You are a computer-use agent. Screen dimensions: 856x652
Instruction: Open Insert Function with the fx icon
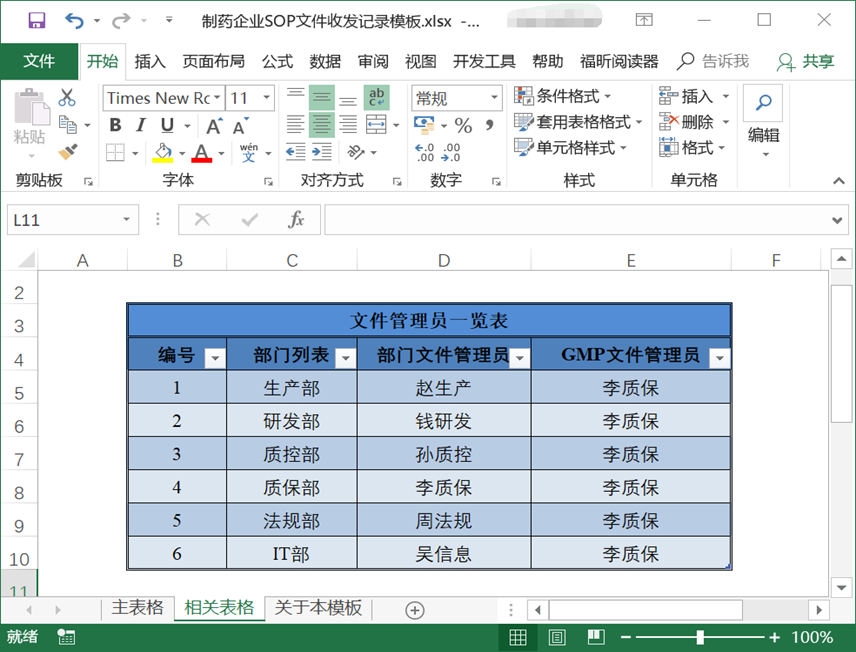297,219
